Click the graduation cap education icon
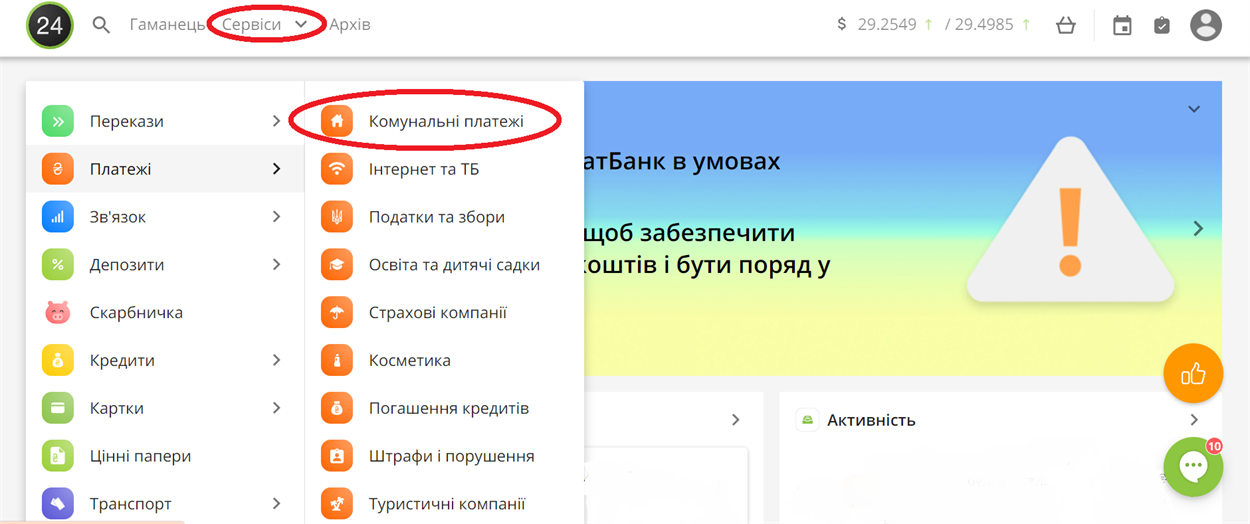 tap(337, 265)
